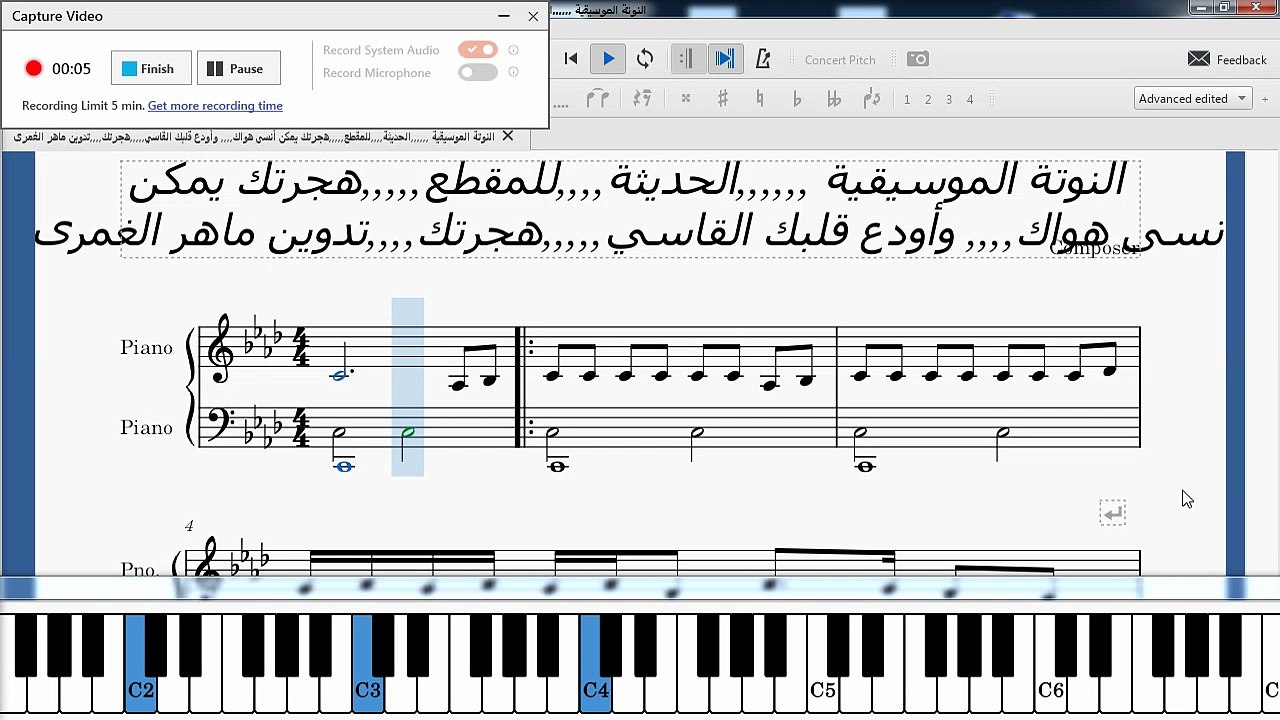Apply double flat accidental
This screenshot has width=1280, height=720.
click(834, 99)
